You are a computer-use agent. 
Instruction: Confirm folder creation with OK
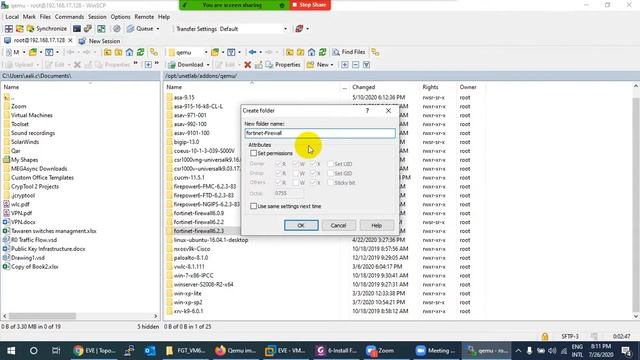301,225
